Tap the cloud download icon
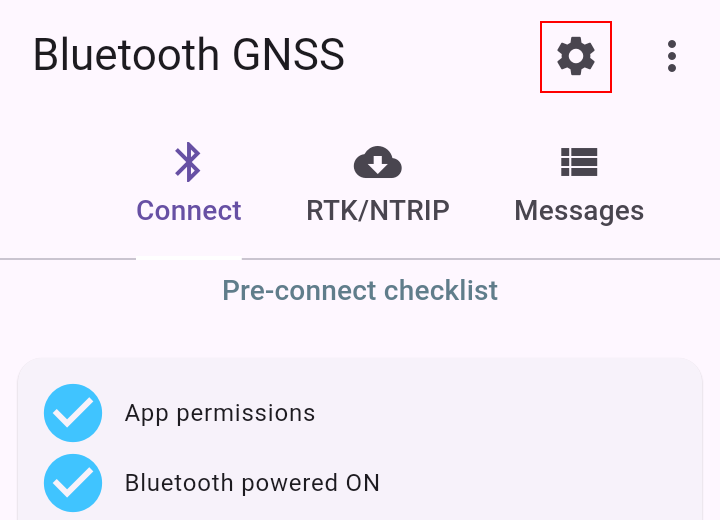The height and width of the screenshot is (520, 720). click(377, 162)
